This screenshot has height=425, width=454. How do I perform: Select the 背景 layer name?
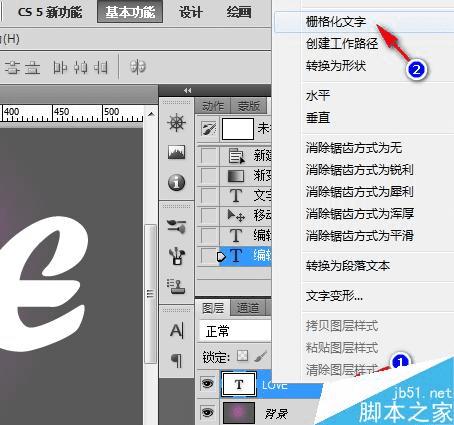point(276,414)
